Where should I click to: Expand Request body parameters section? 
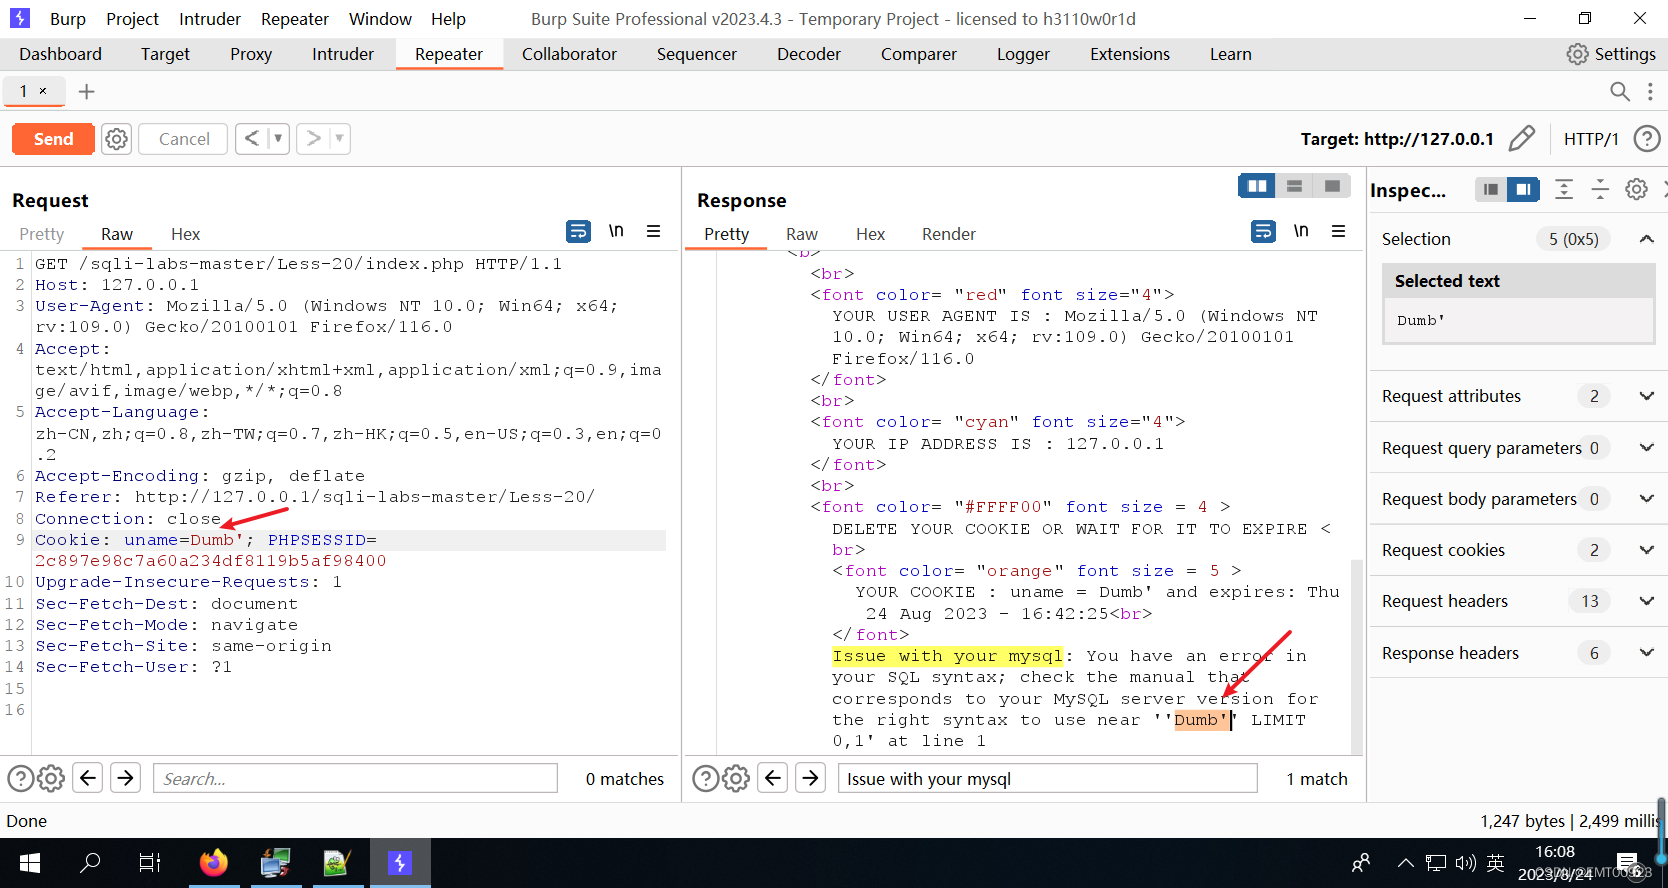pos(1646,499)
